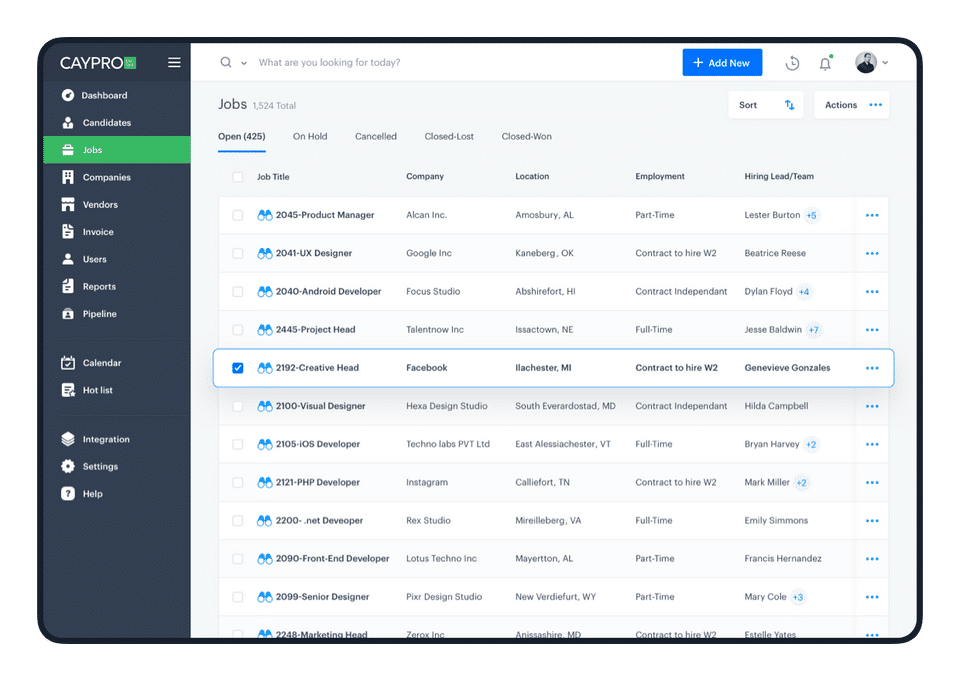
Task: Click the Add New button
Action: [722, 62]
